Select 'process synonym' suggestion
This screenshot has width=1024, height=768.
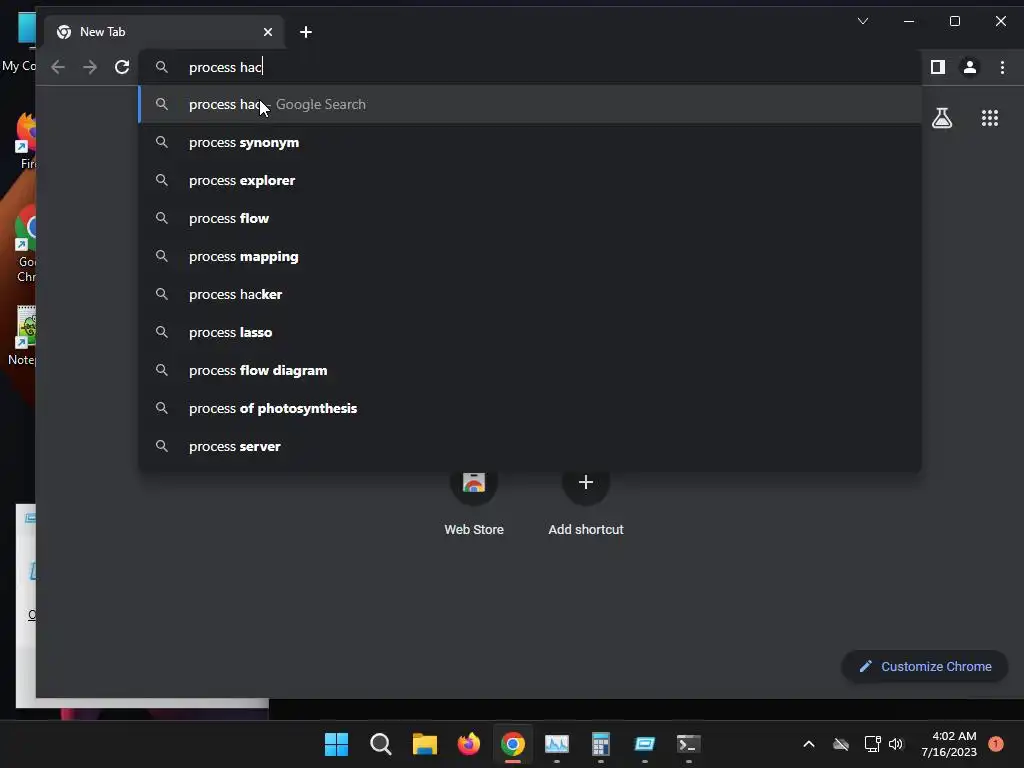[530, 142]
